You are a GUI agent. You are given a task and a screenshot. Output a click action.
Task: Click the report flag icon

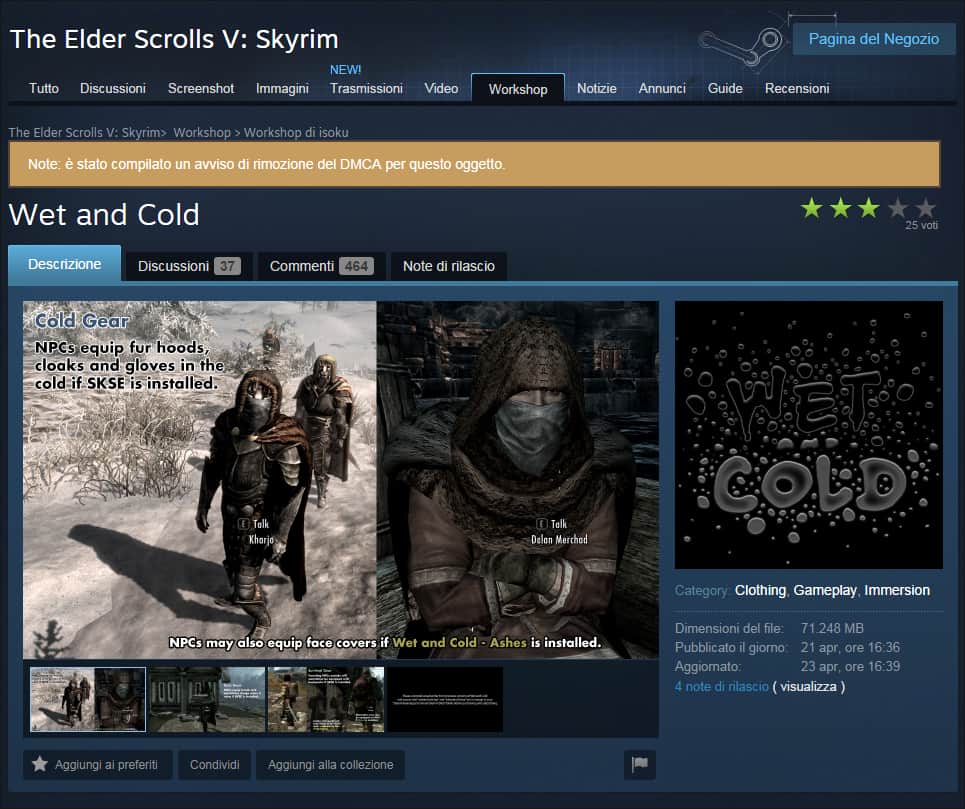tap(639, 765)
